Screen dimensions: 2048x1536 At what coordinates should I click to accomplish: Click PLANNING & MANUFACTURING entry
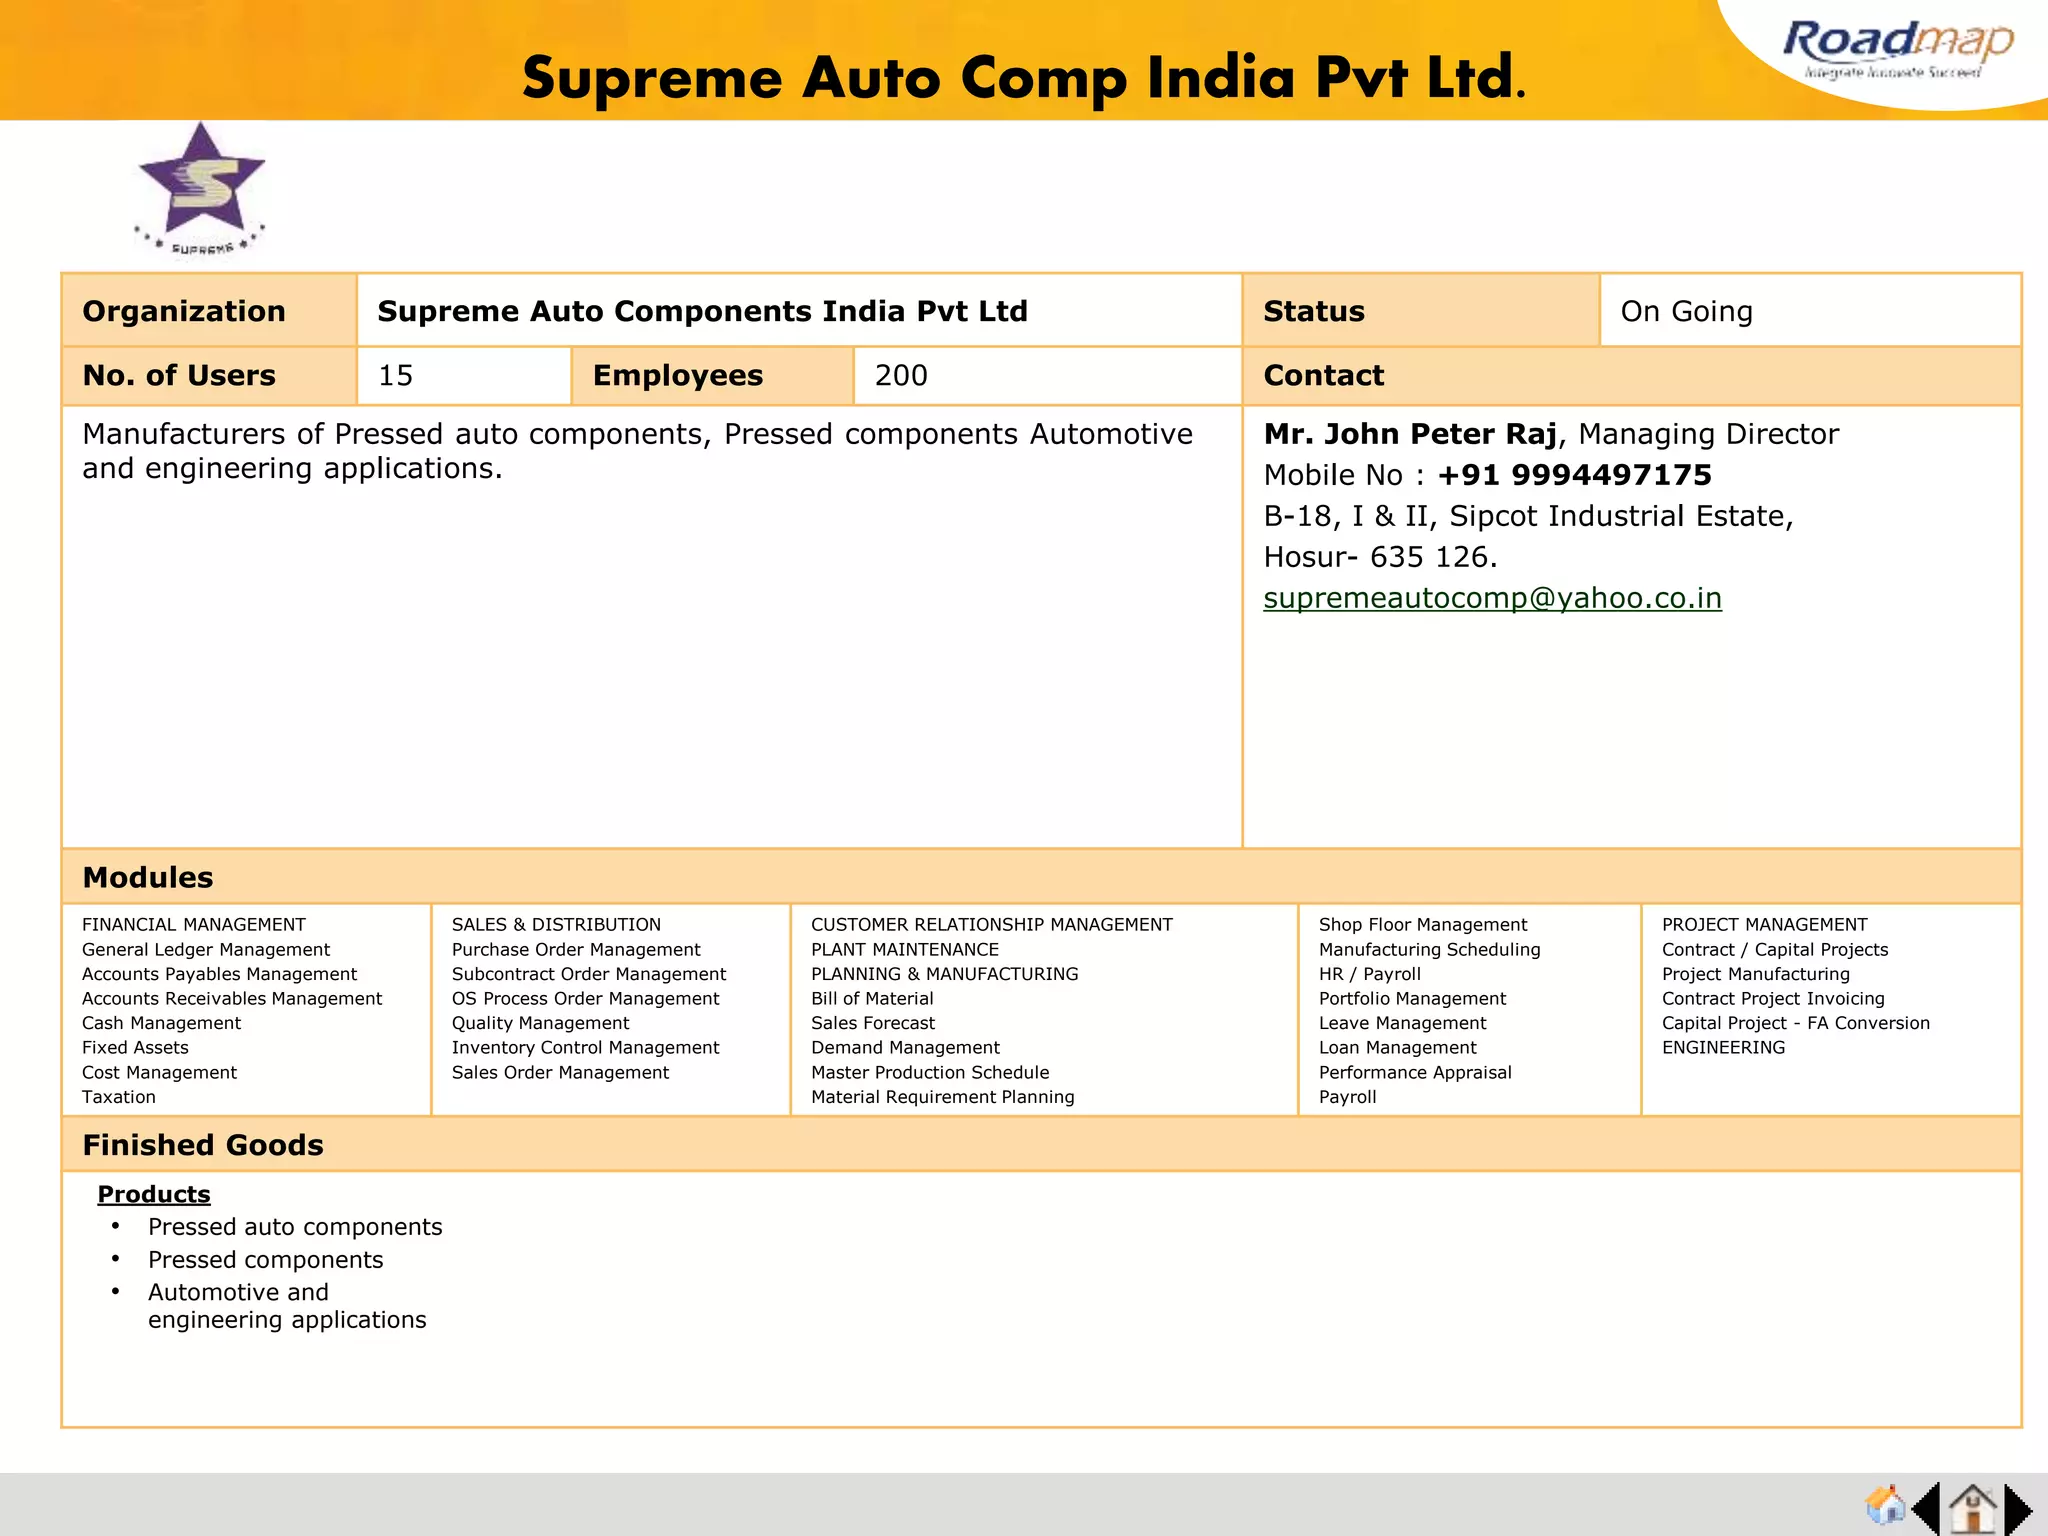[944, 973]
